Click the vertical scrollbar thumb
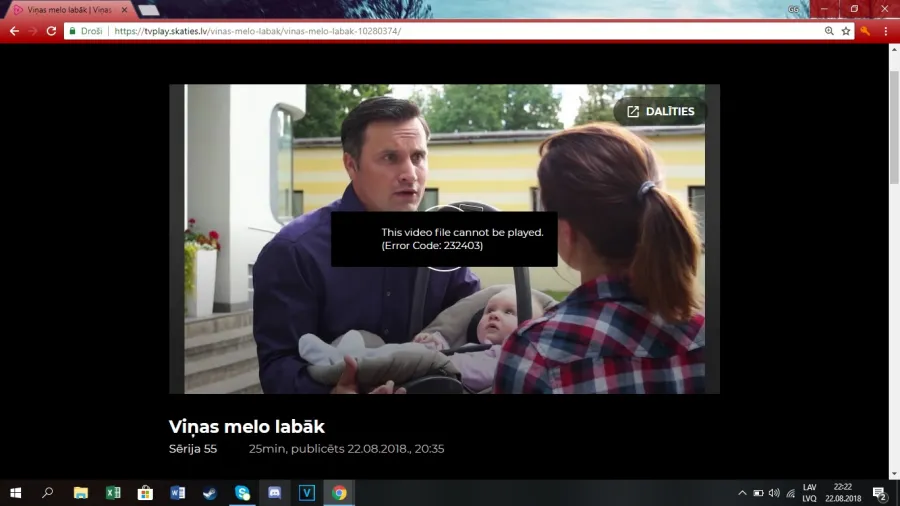 coord(894,127)
